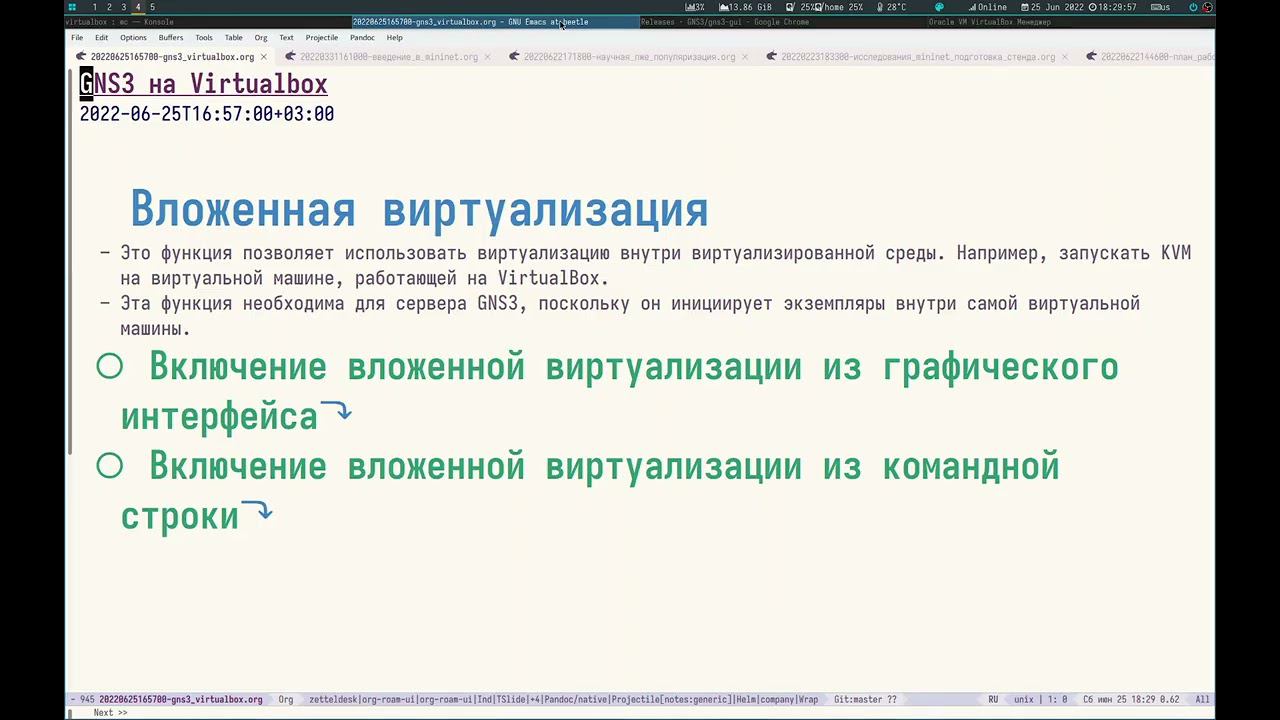Switch to virtual desktop 3
This screenshot has width=1280, height=720.
click(x=124, y=7)
